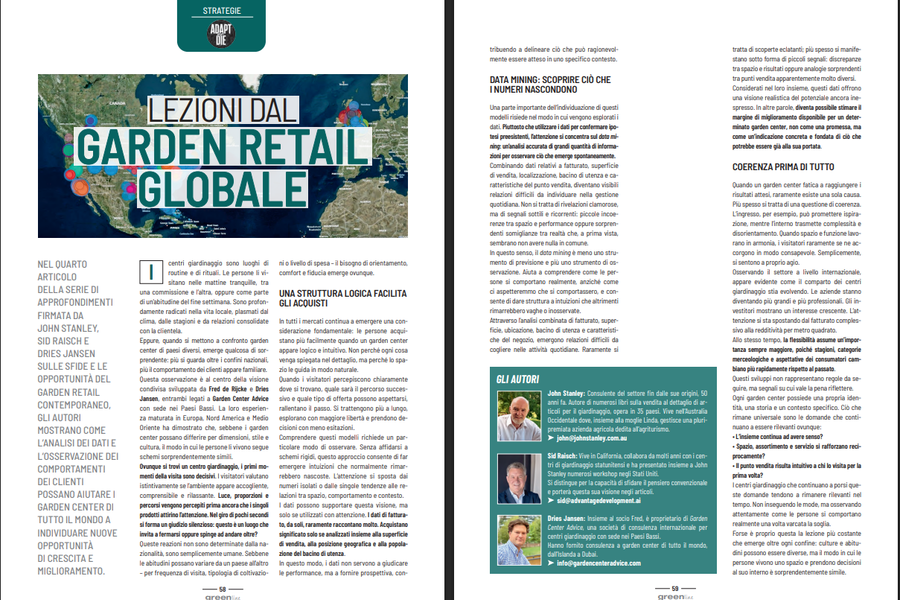Screen dimensions: 900x600
Task: Open info@gardencenteradvice.com email link
Action: 599,563
